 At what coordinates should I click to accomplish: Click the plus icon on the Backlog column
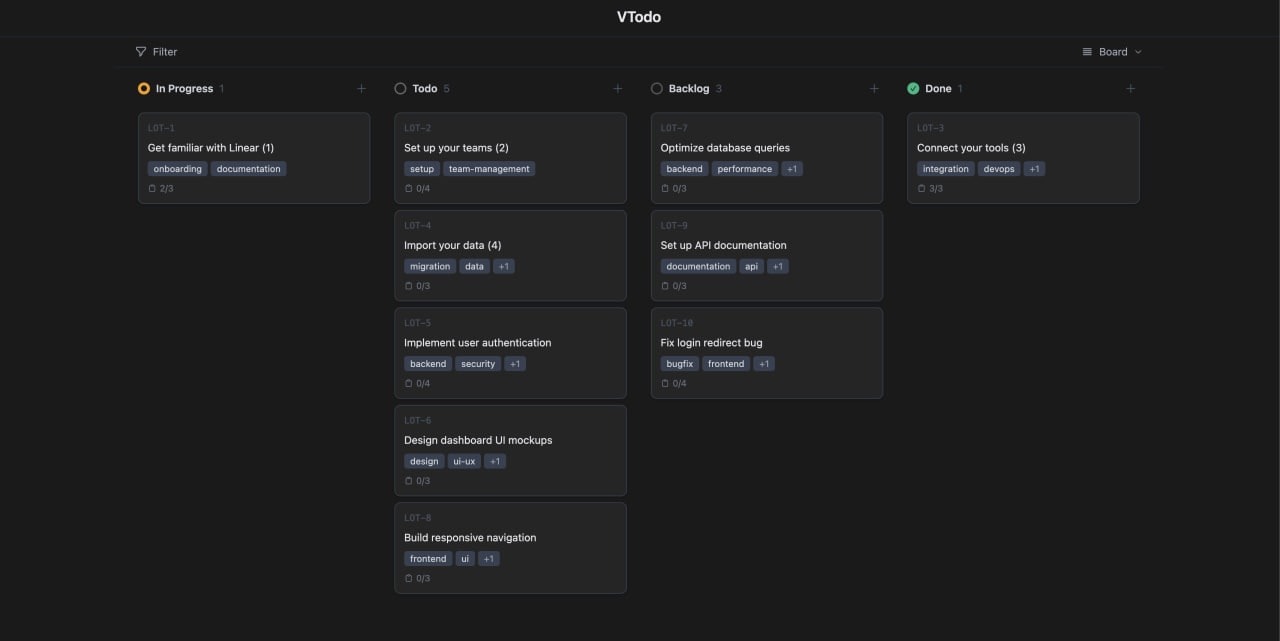pos(874,88)
